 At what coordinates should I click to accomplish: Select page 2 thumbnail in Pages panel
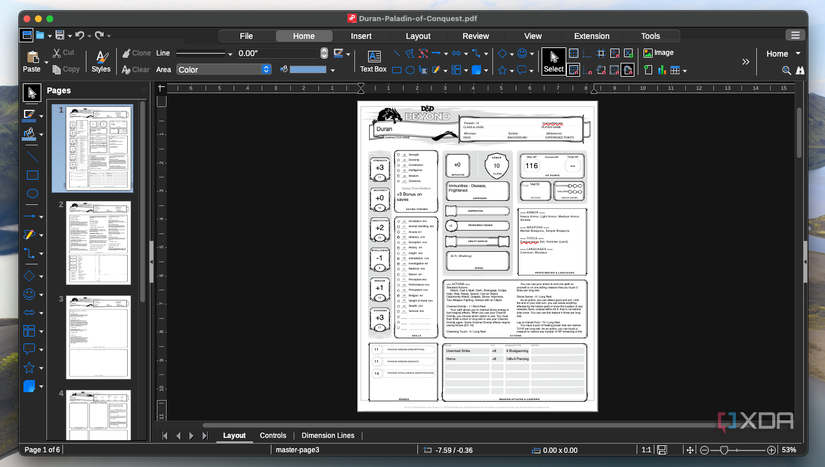(x=98, y=242)
